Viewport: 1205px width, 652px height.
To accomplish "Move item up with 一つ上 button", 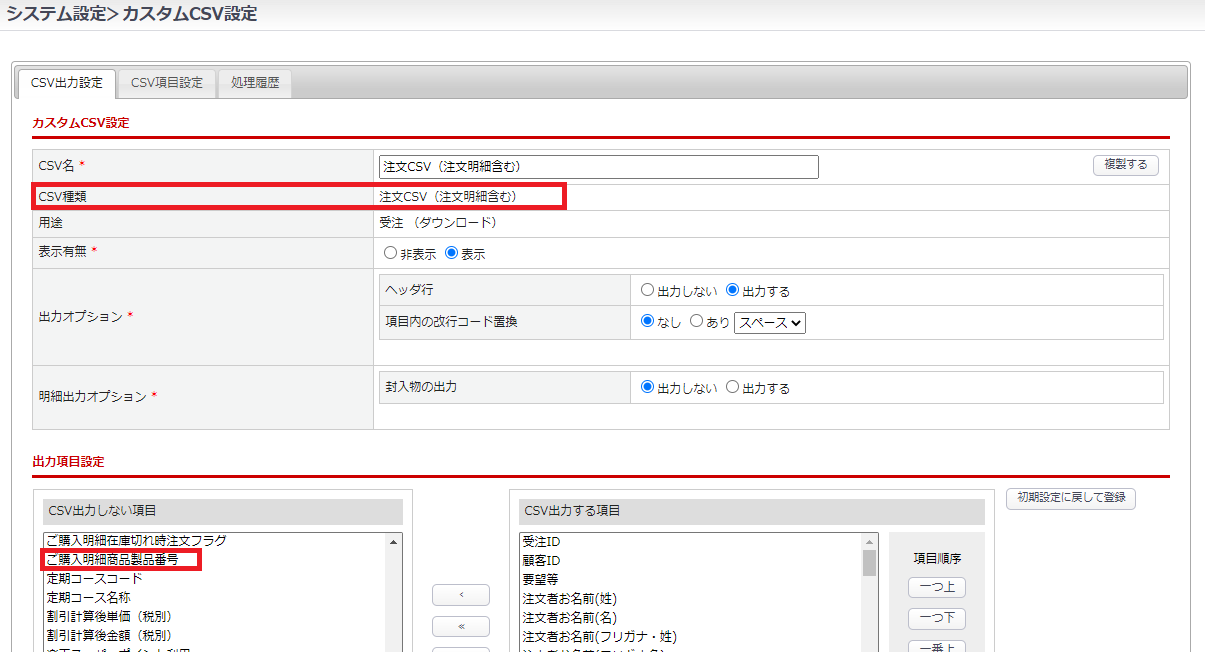I will click(936, 588).
